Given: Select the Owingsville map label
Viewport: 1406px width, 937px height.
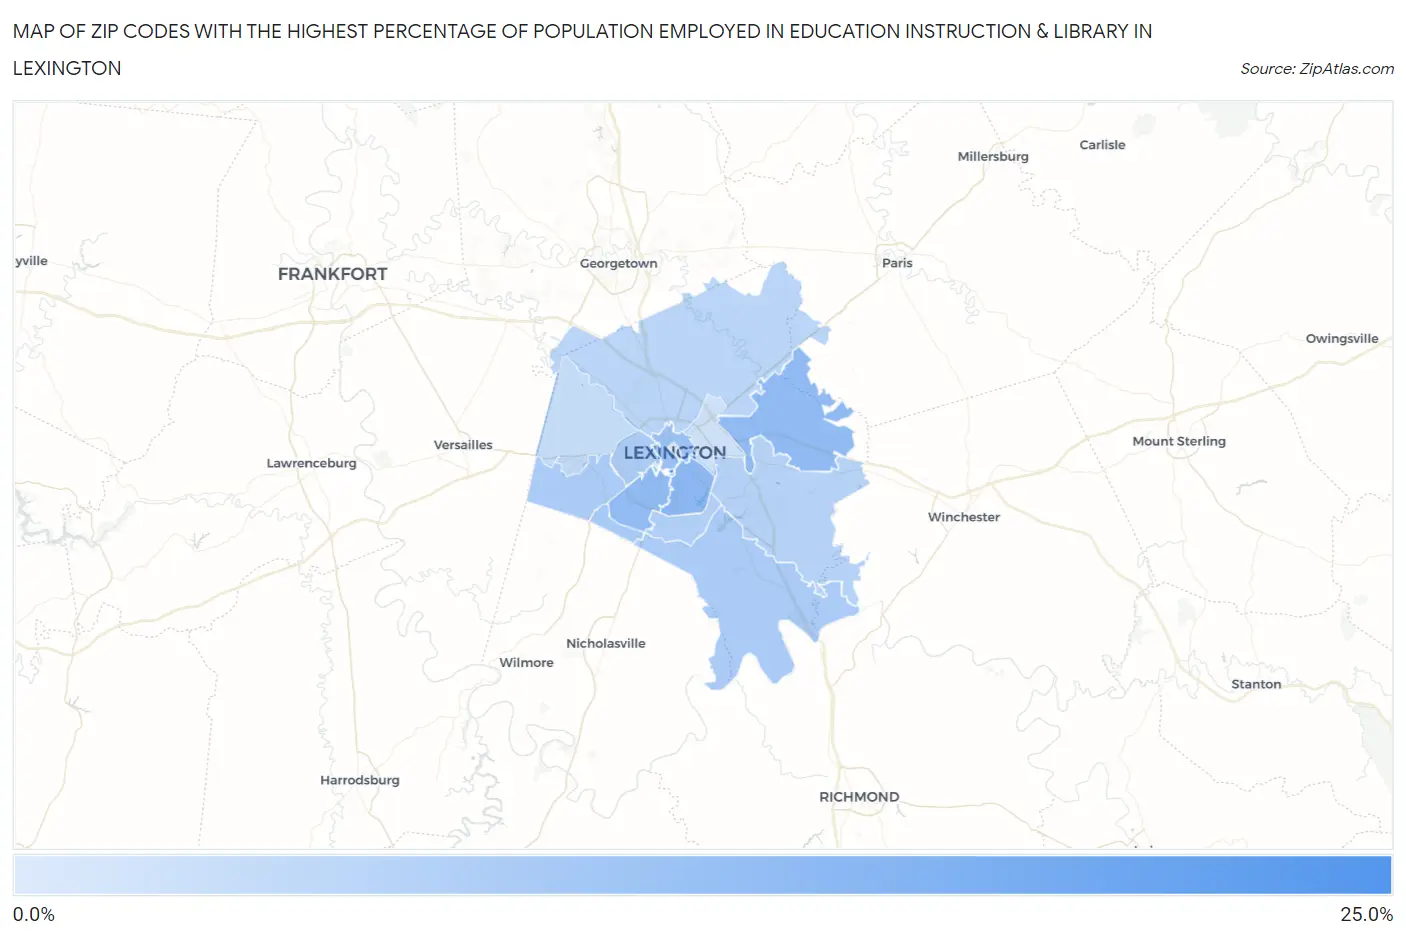Looking at the screenshot, I should (1342, 339).
